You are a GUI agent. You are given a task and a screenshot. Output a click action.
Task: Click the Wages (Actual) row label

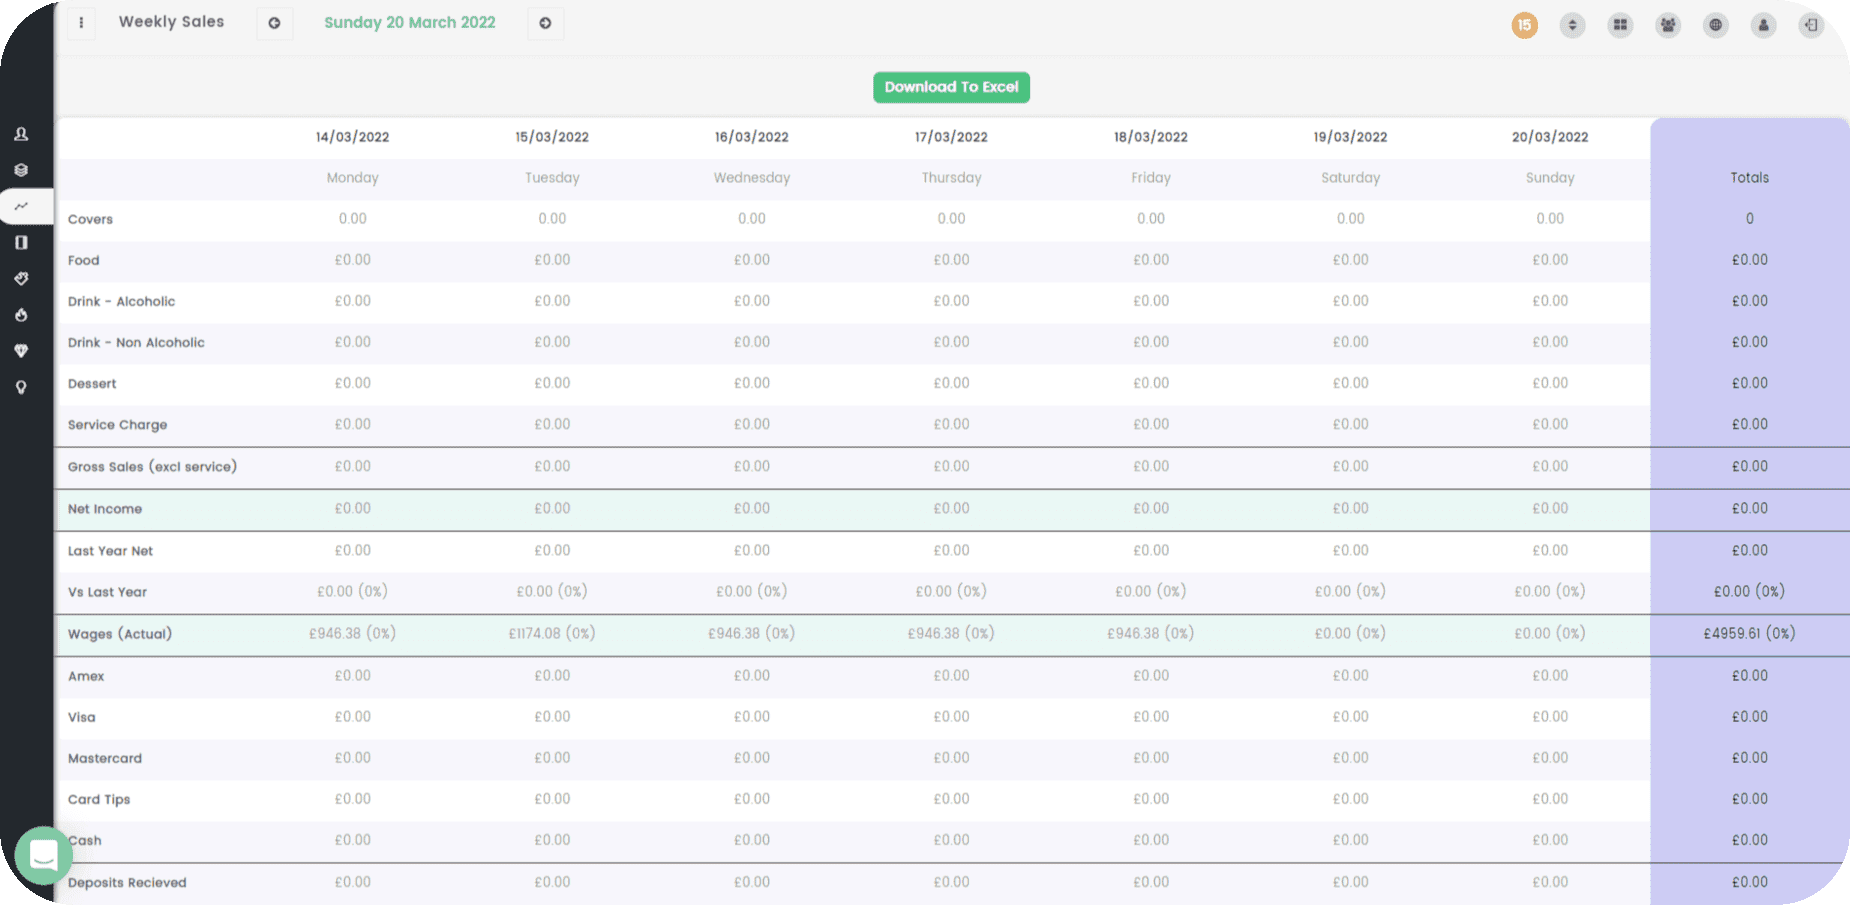(x=120, y=633)
